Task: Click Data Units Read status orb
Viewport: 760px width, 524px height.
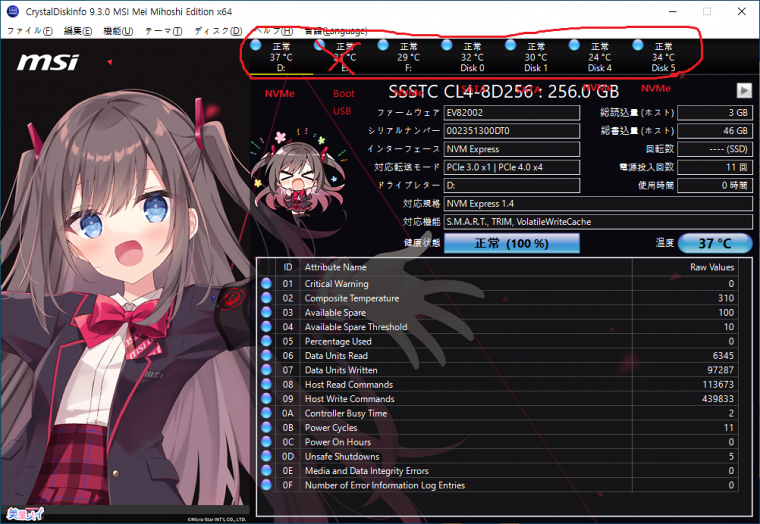Action: tap(266, 355)
